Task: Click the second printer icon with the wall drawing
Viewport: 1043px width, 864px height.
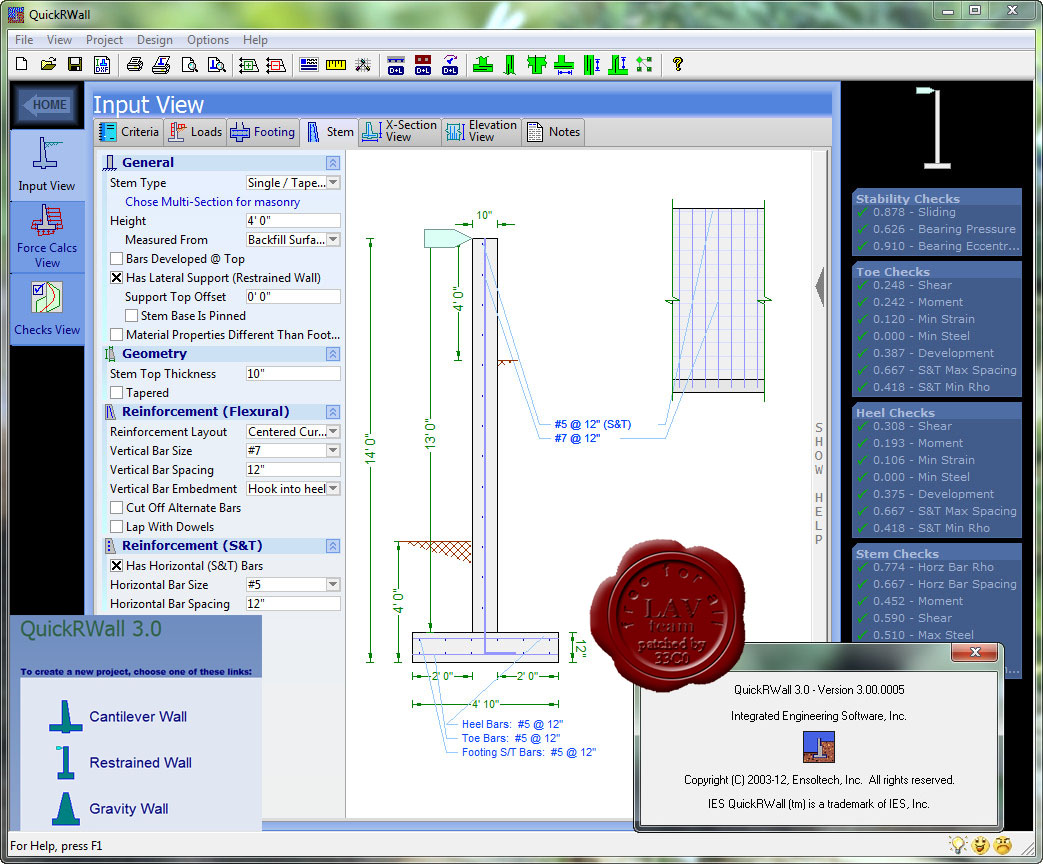Action: pos(162,65)
